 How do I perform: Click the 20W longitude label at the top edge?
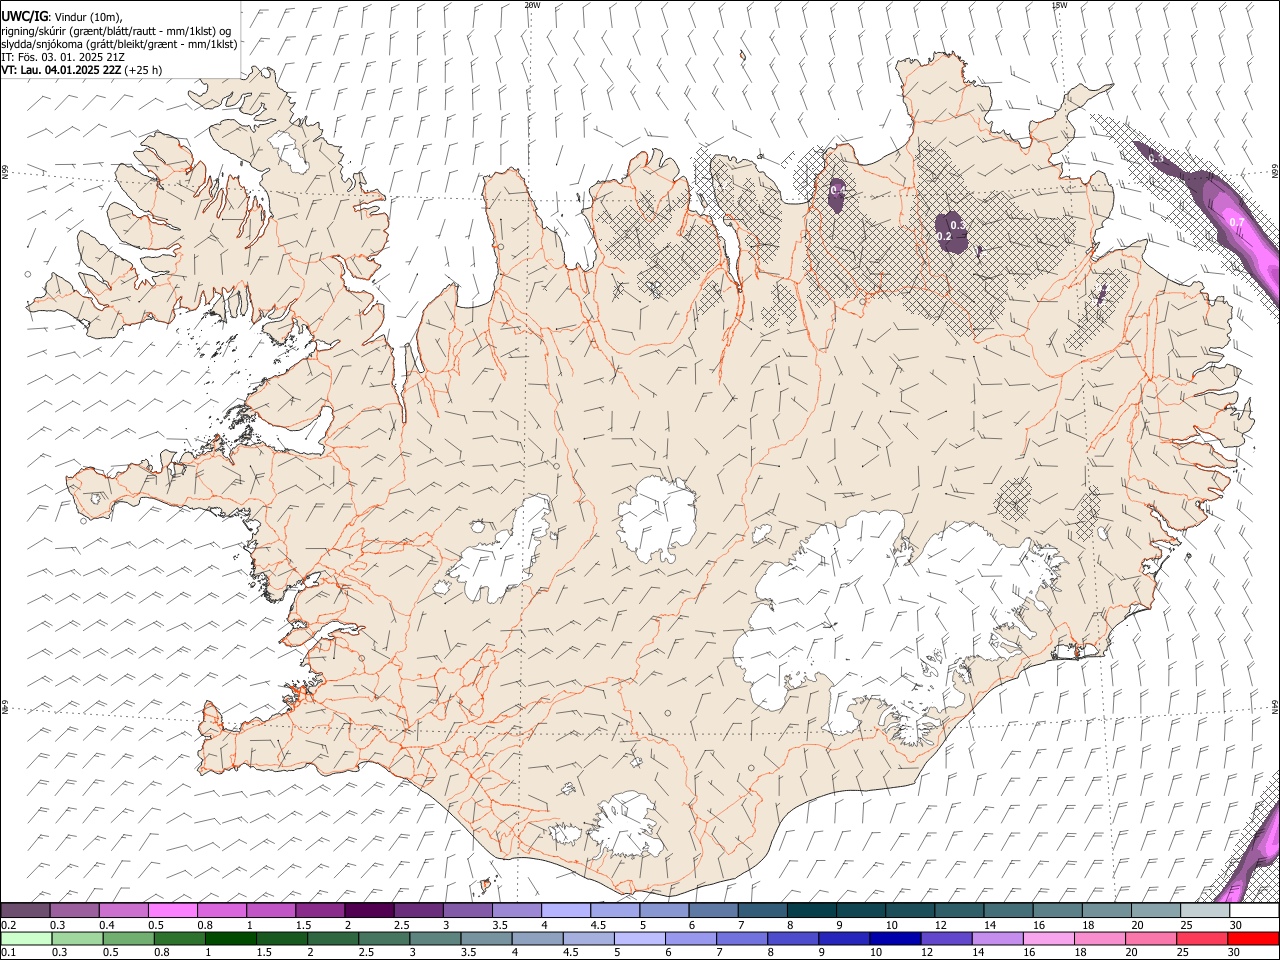pos(532,5)
